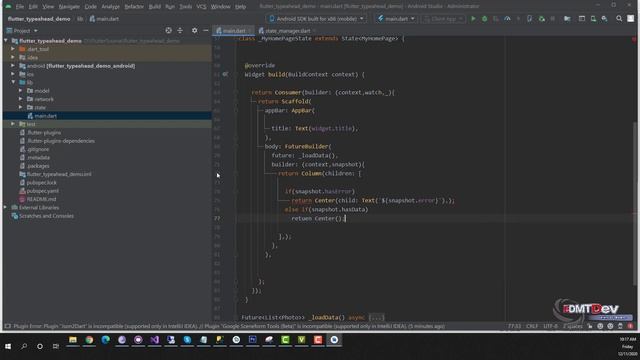The width and height of the screenshot is (640, 360).
Task: Click the main.dart breadcrumb in navigation bar
Action: pyautogui.click(x=104, y=19)
